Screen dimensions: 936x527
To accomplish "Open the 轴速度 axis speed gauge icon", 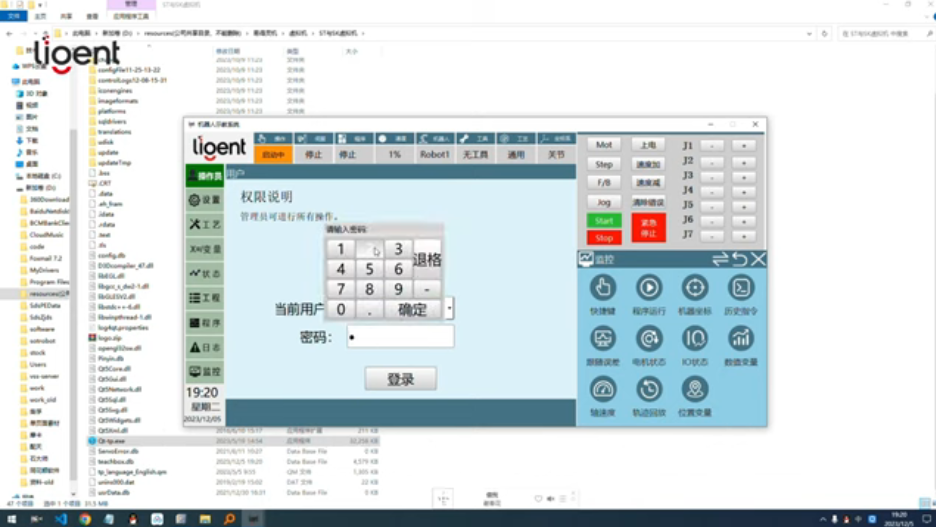I will click(603, 390).
